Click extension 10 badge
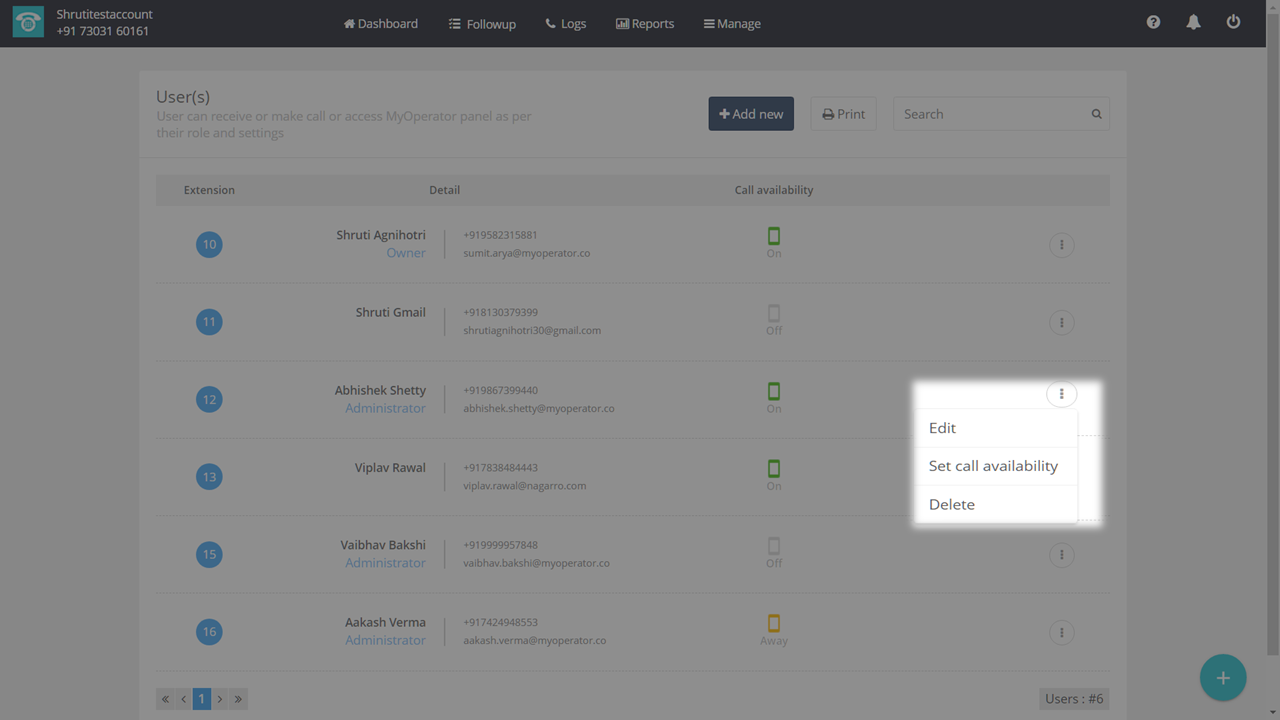This screenshot has width=1280, height=720. [209, 245]
